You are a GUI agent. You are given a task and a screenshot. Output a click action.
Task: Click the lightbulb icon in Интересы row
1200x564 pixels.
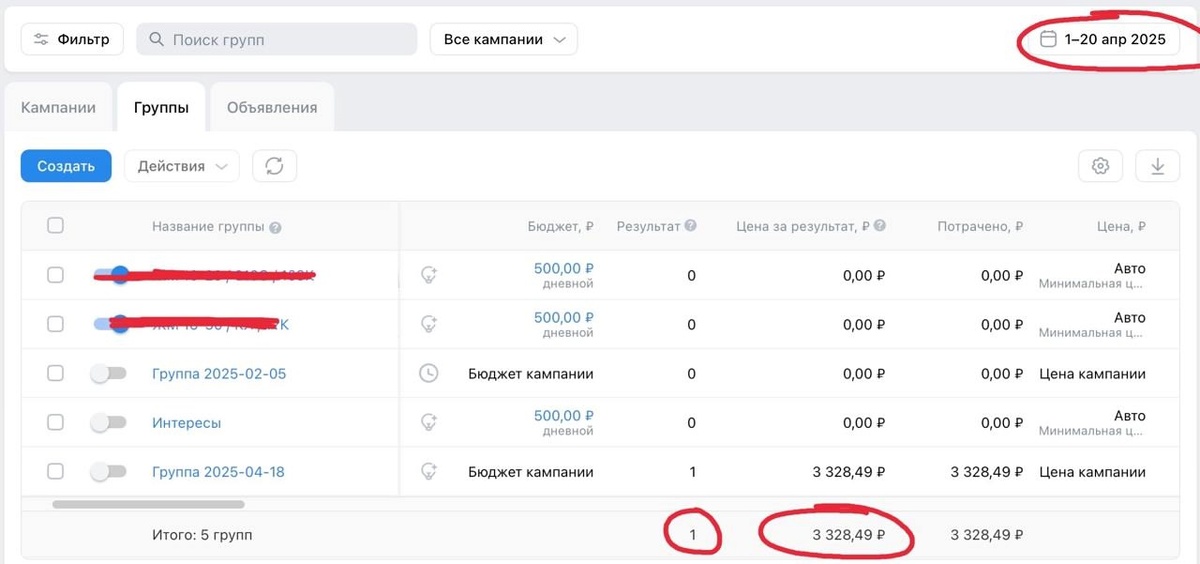click(x=428, y=422)
